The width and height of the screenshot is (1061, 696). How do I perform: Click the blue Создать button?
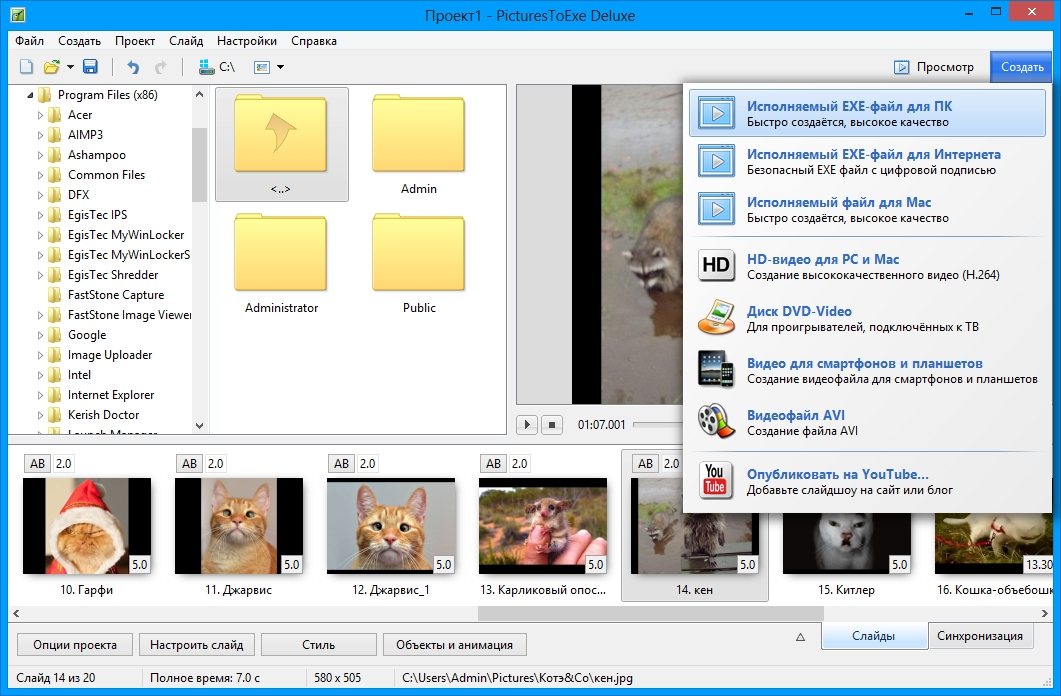coord(1022,67)
